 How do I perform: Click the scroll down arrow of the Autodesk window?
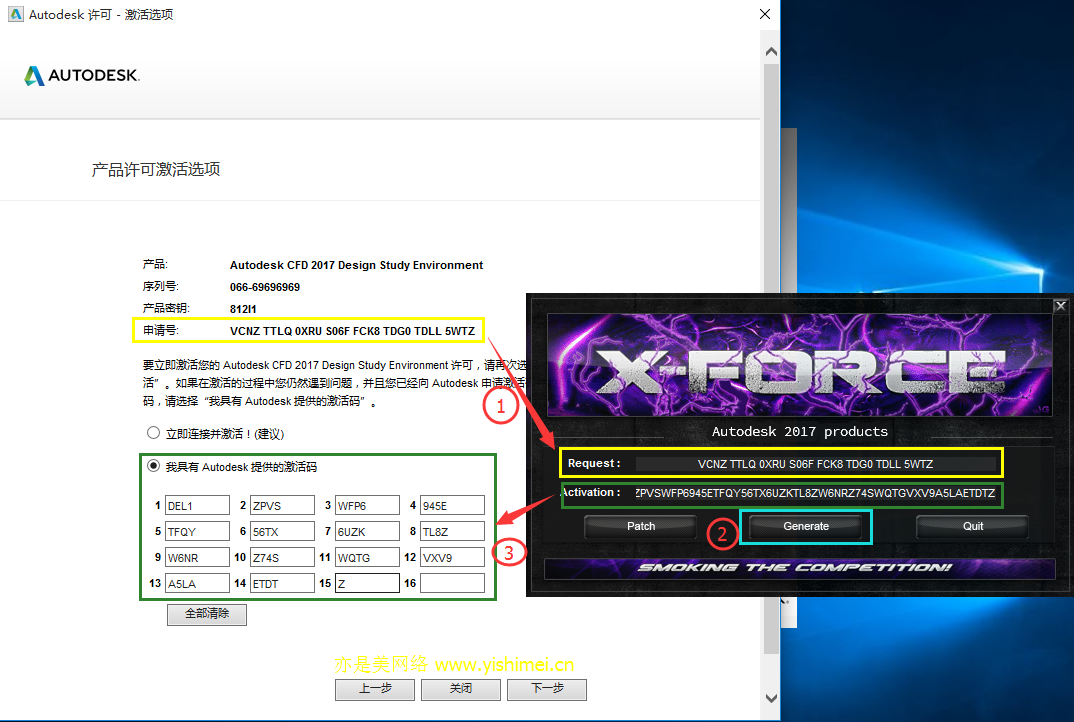(771, 698)
